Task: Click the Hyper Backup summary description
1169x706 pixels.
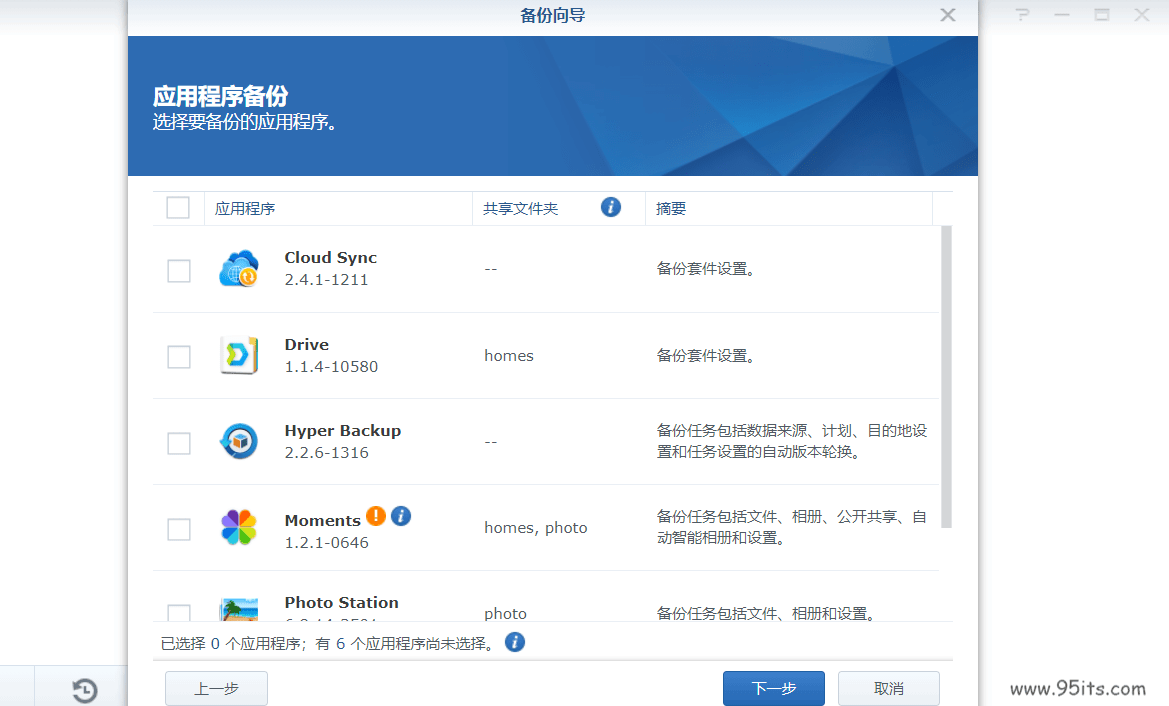Action: (791, 441)
